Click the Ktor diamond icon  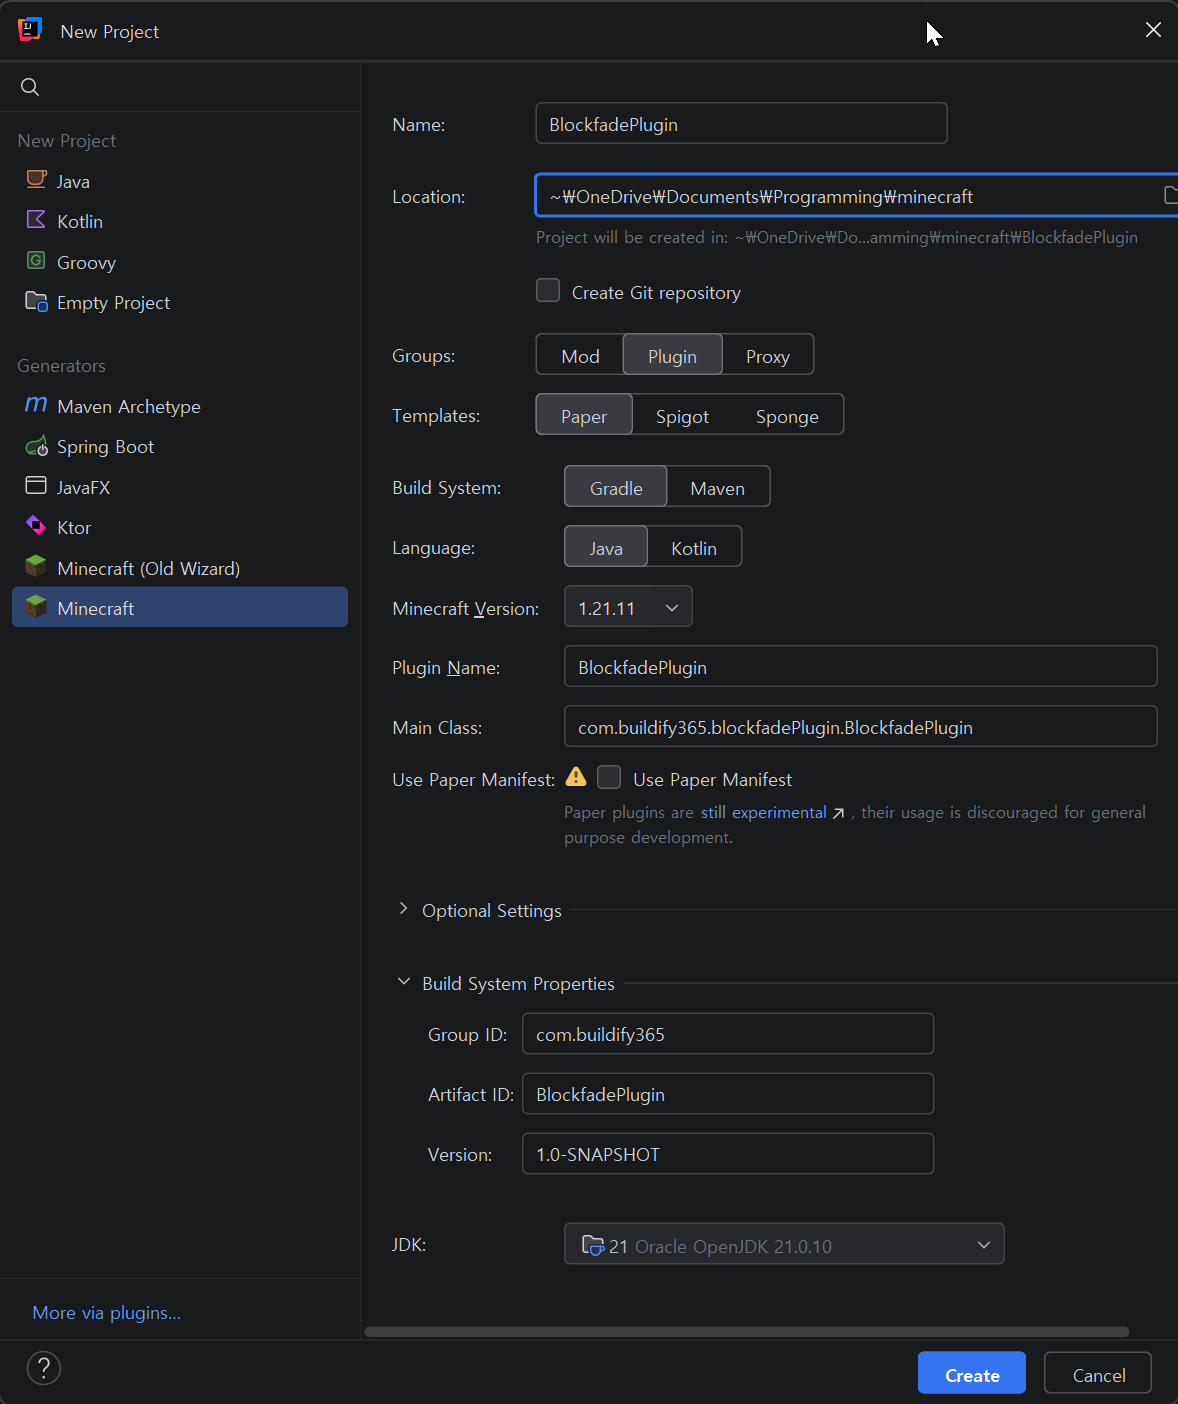(36, 526)
